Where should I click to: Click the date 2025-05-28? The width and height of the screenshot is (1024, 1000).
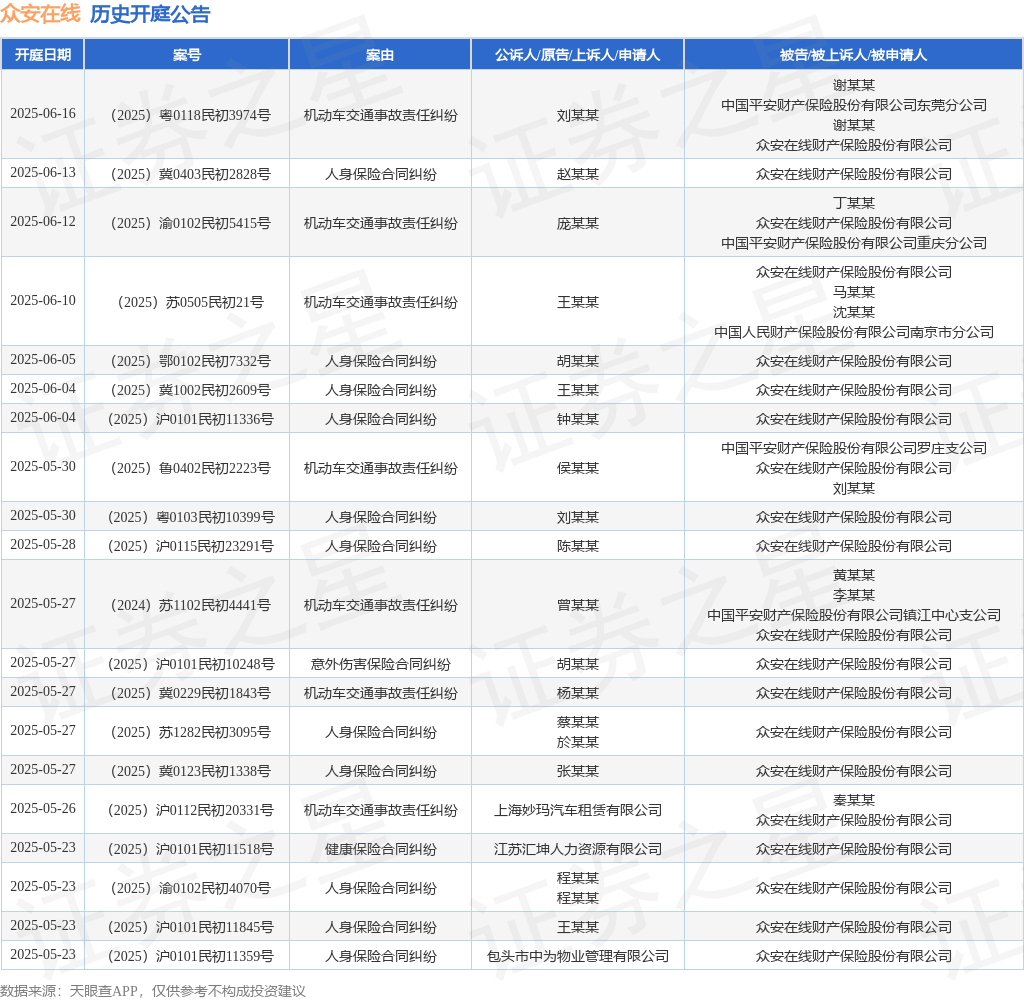43,544
